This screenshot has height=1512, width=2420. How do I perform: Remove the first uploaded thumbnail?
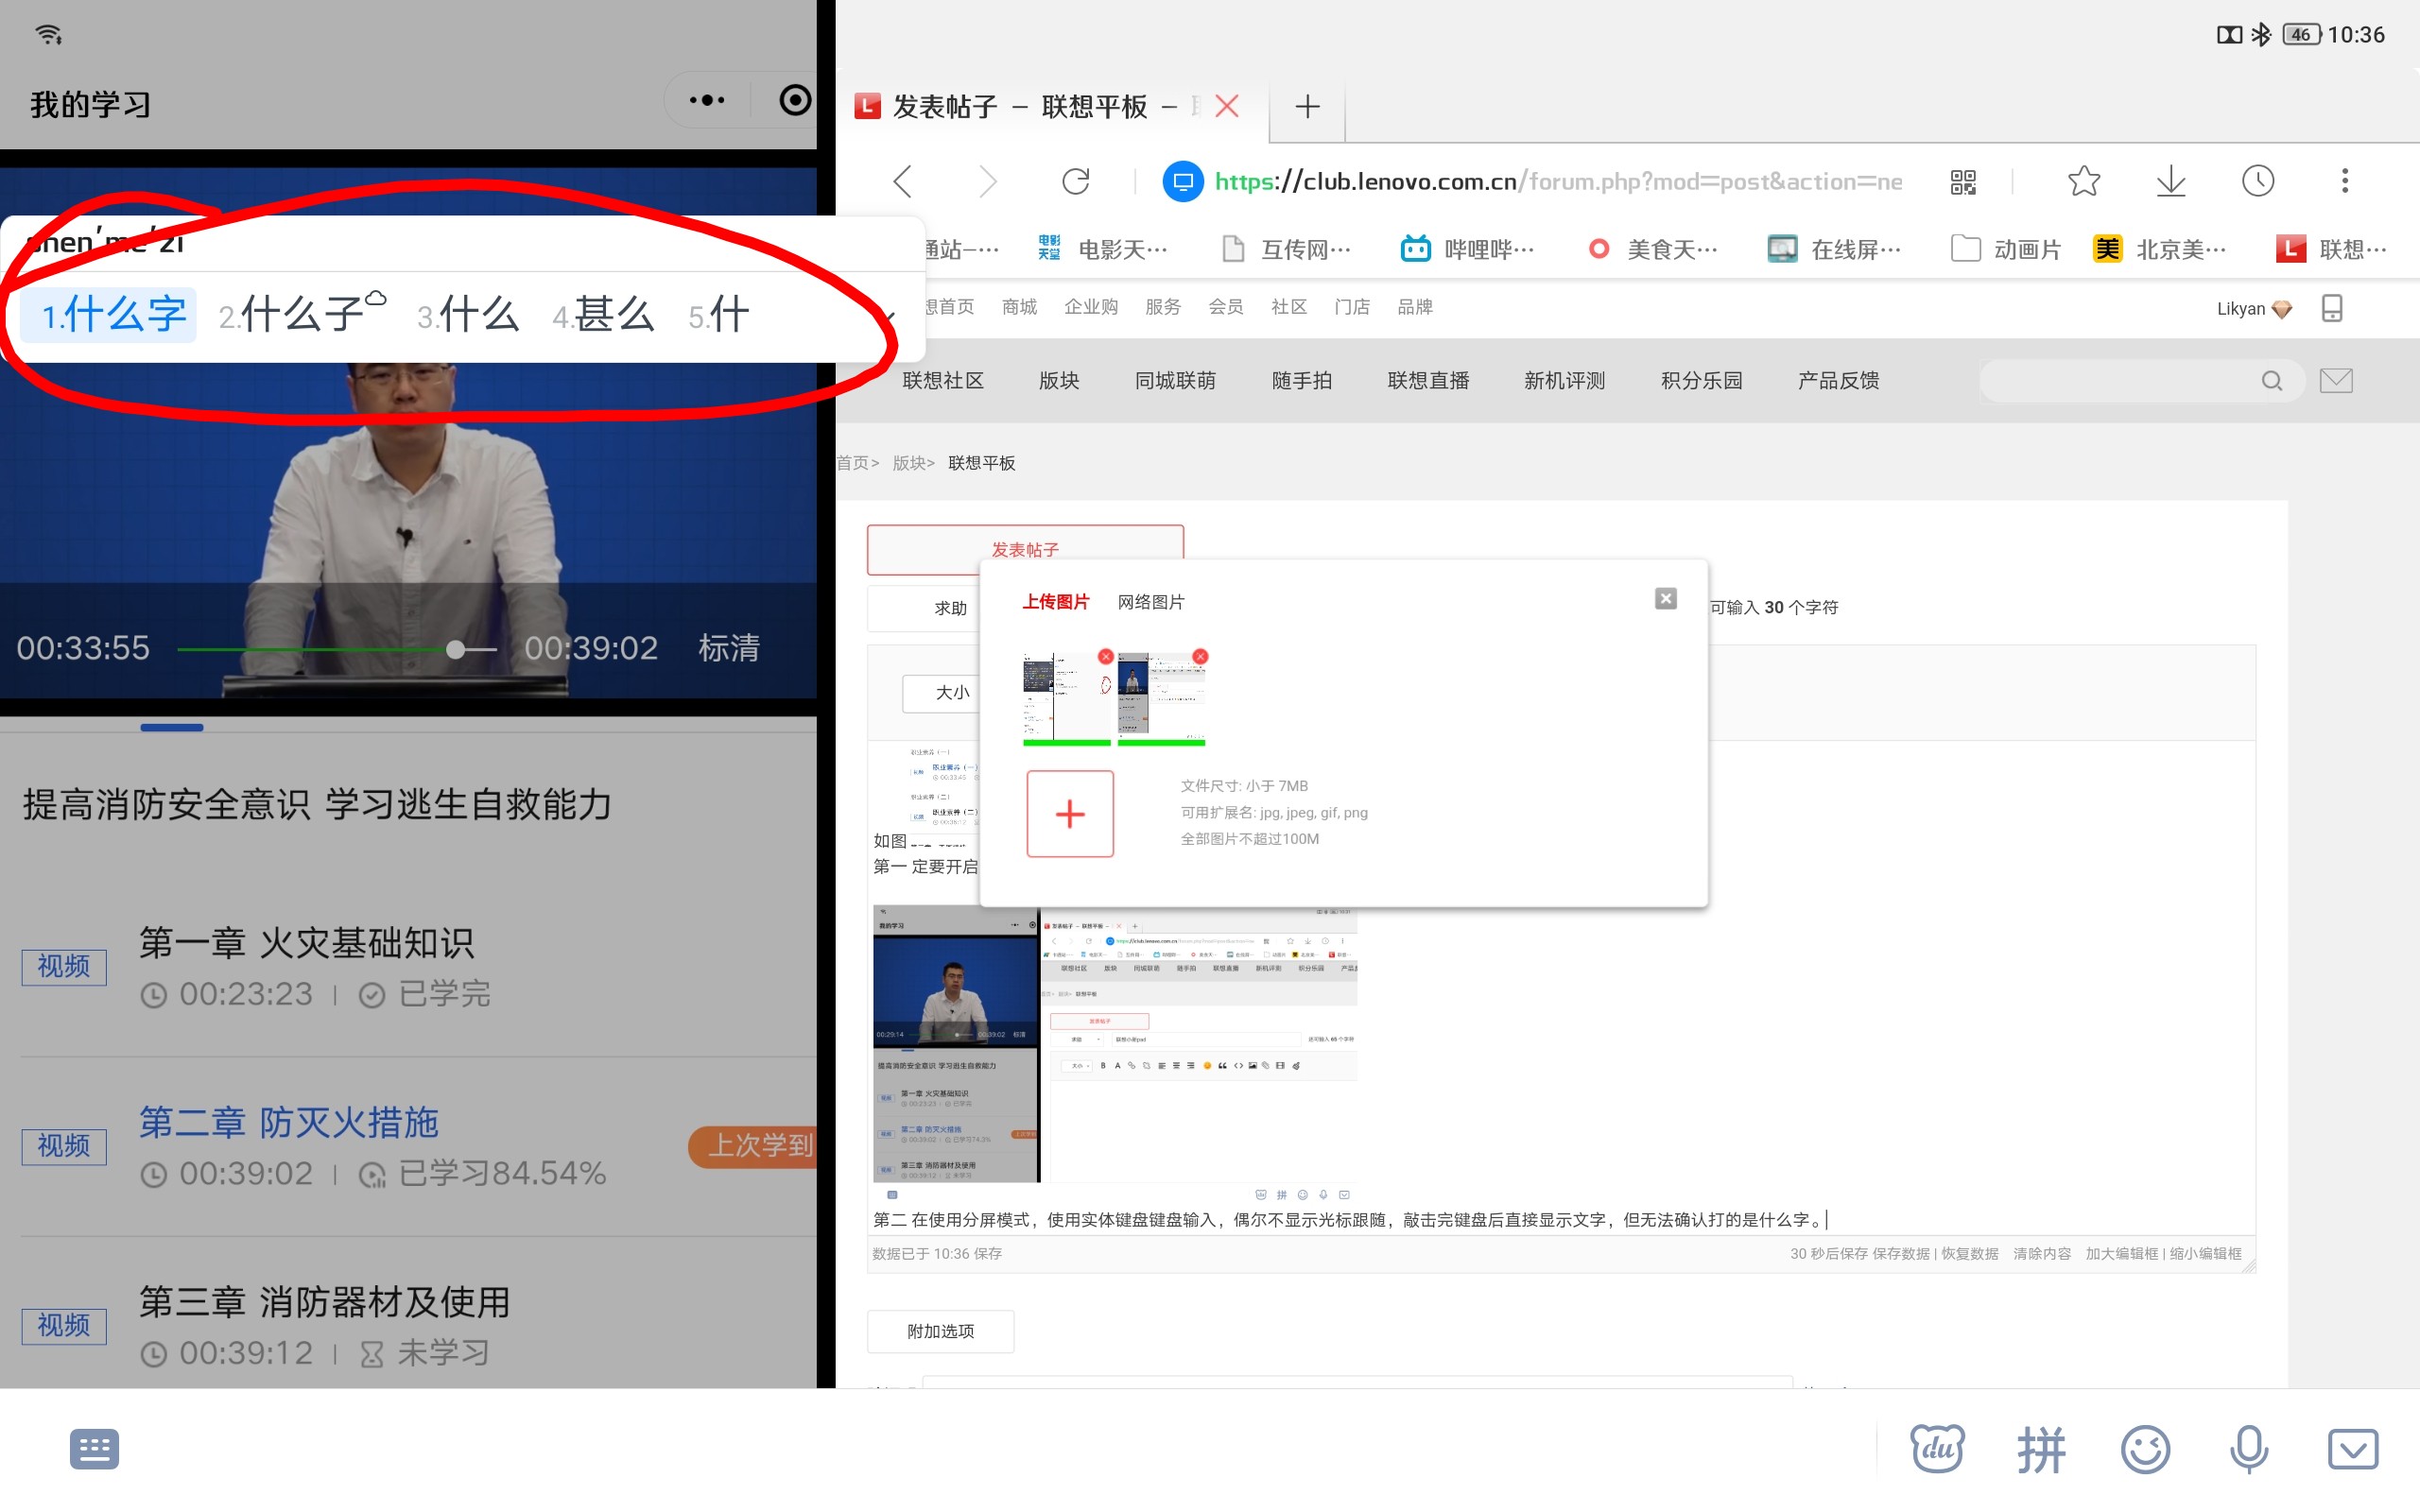pos(1105,656)
